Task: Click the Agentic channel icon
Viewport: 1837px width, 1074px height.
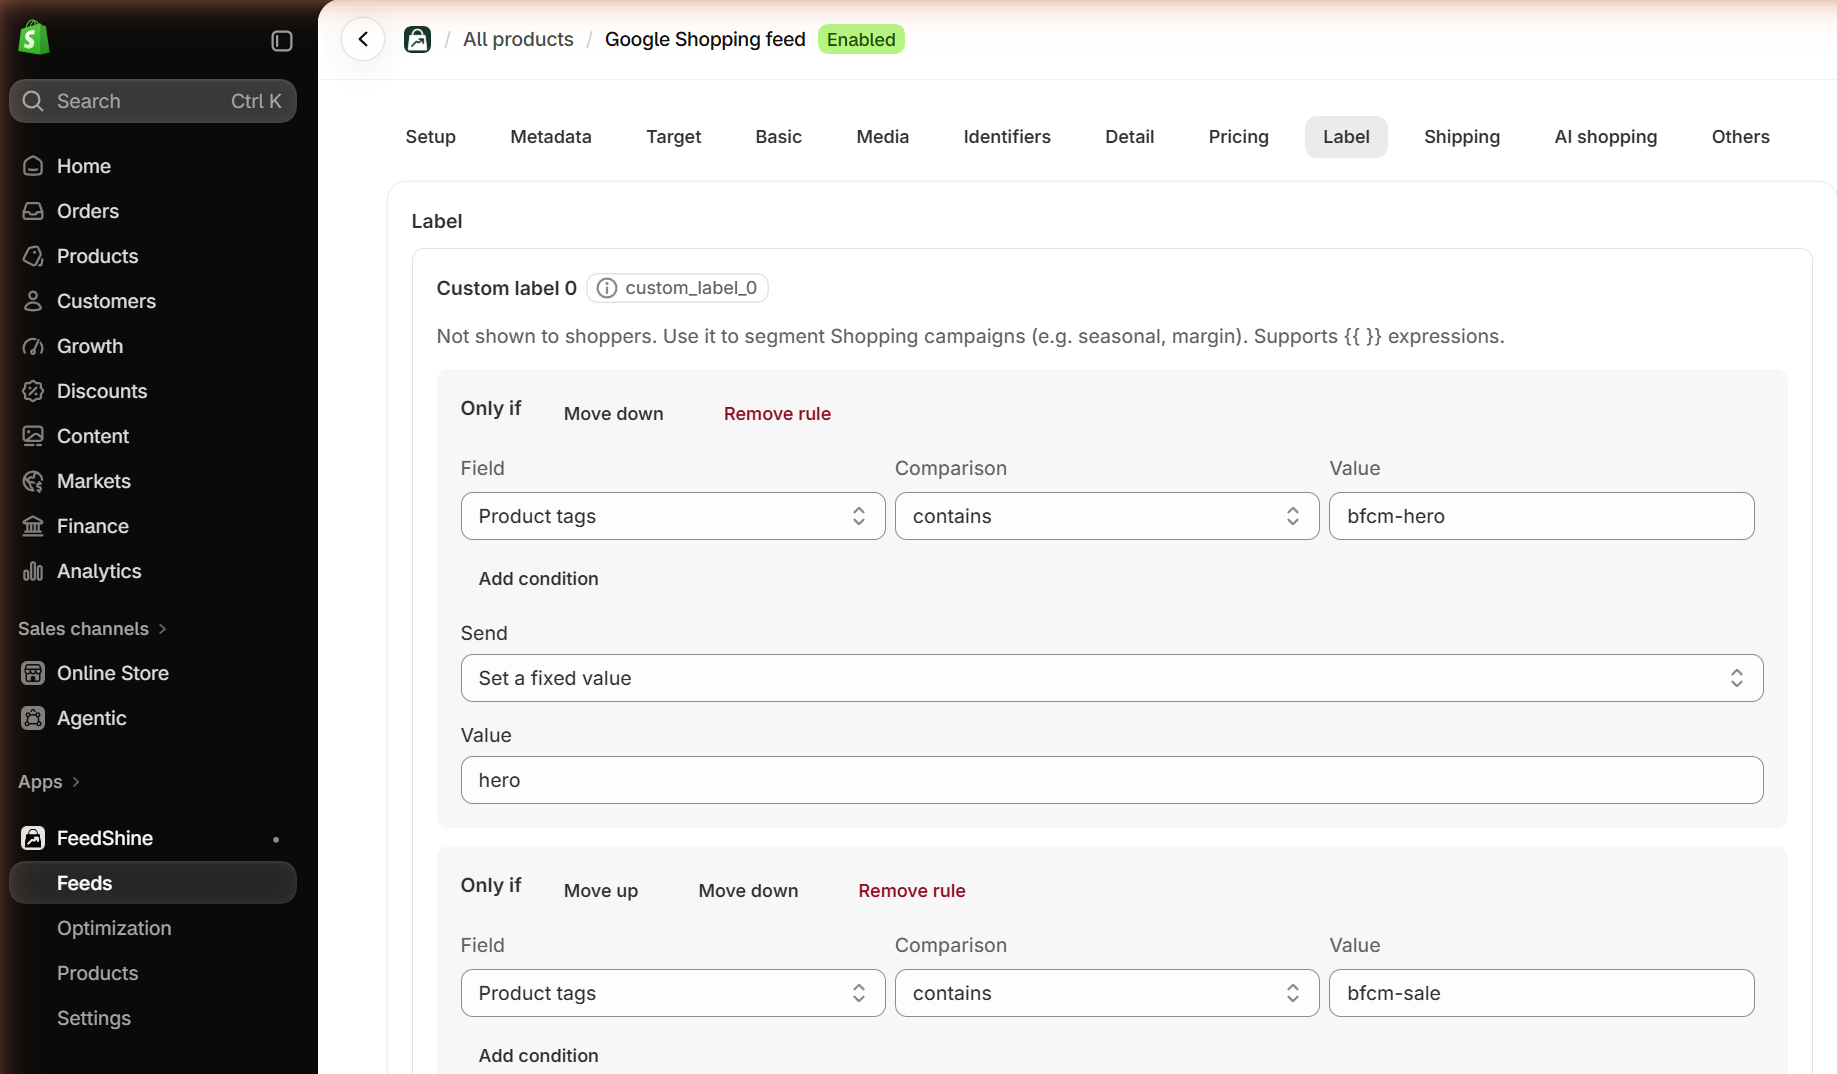Action: coord(33,718)
